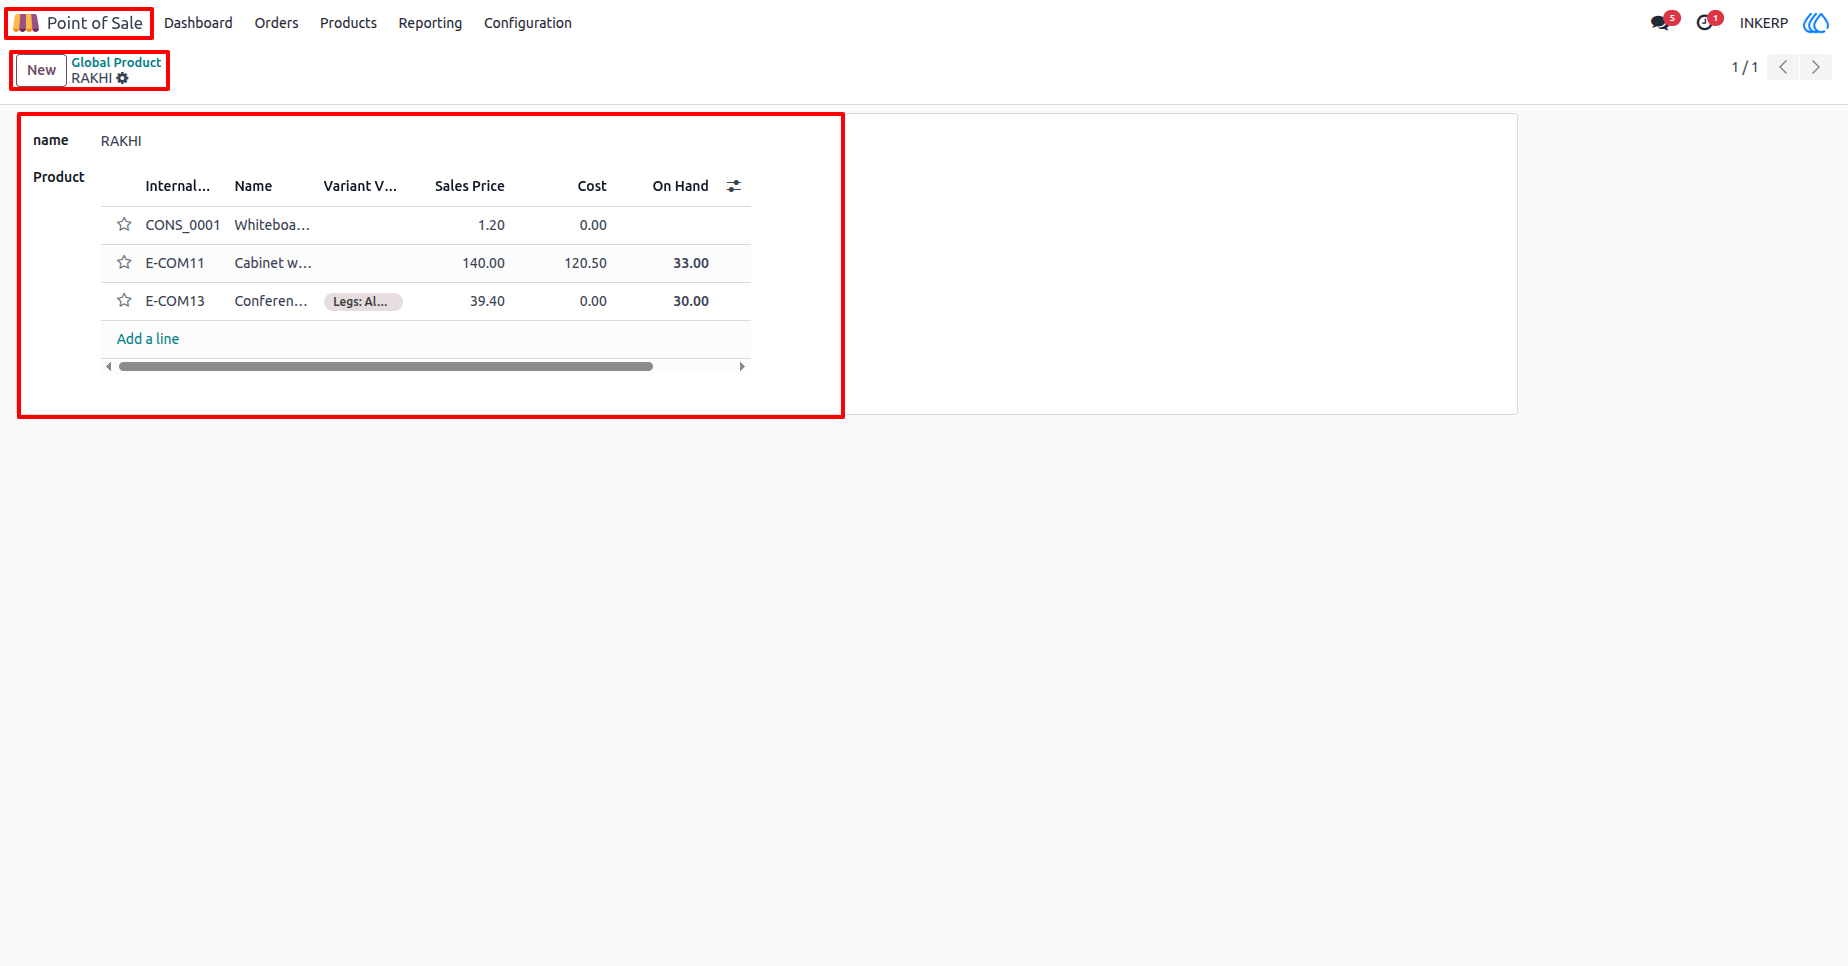Screen dimensions: 1848x966
Task: Open the activities clock icon
Action: pos(1705,23)
